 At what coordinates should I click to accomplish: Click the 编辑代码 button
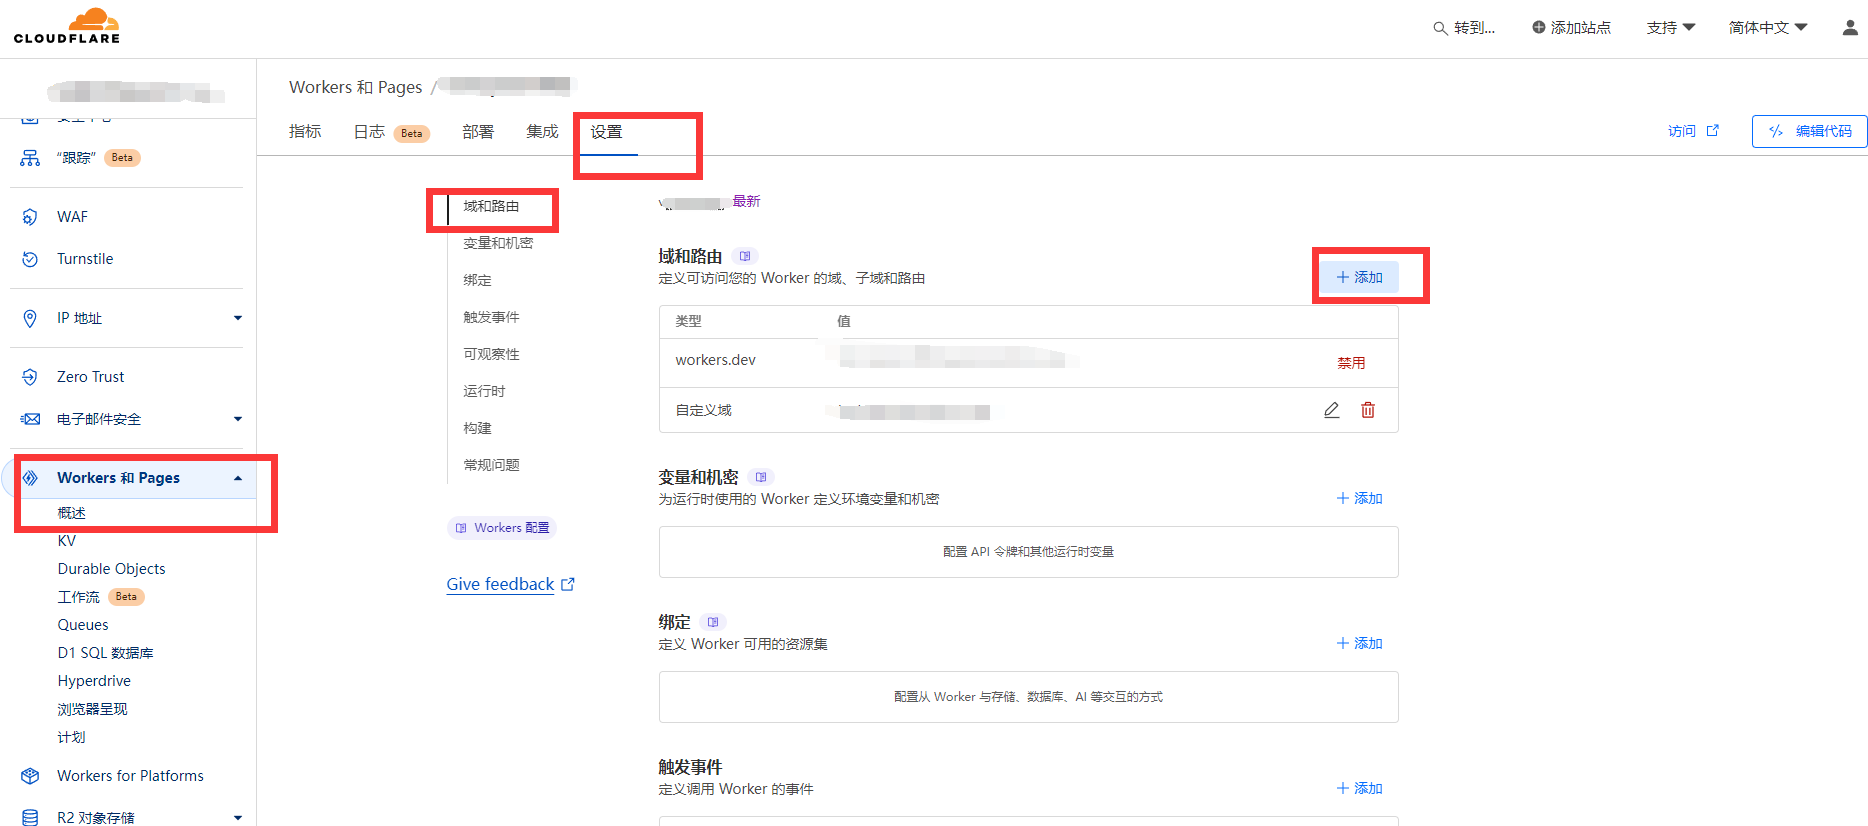pos(1809,131)
